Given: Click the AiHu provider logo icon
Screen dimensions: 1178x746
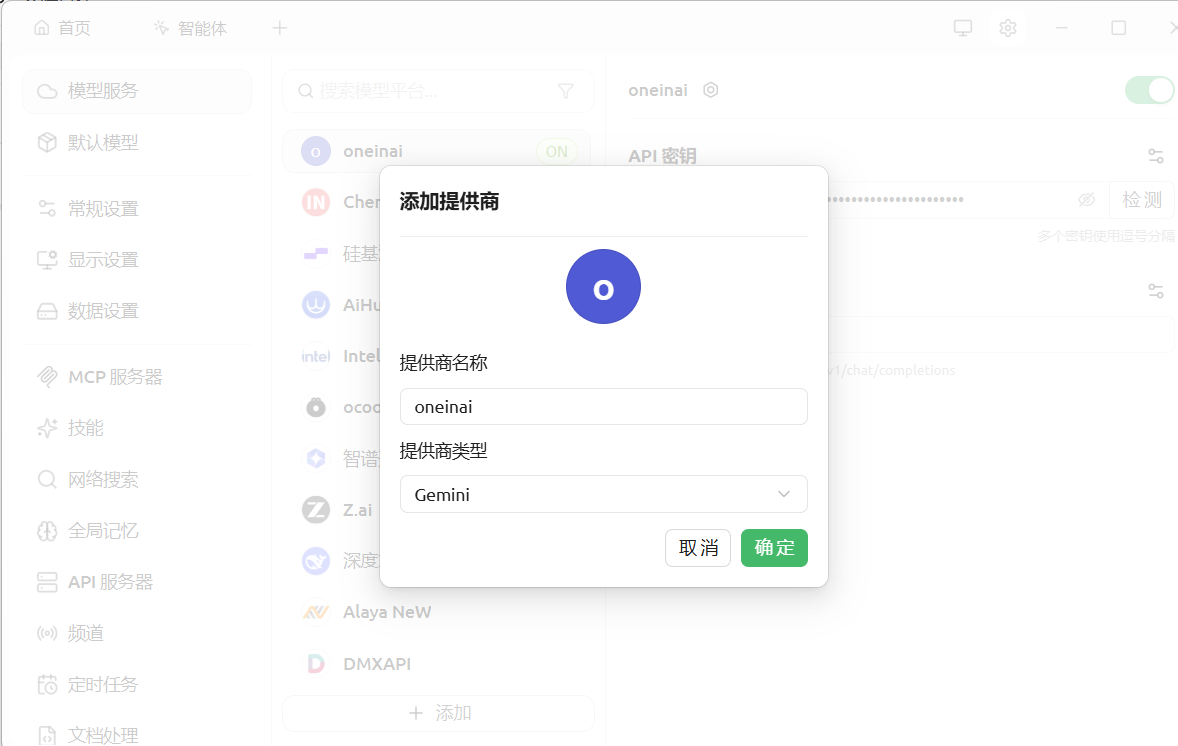Looking at the screenshot, I should pos(316,305).
